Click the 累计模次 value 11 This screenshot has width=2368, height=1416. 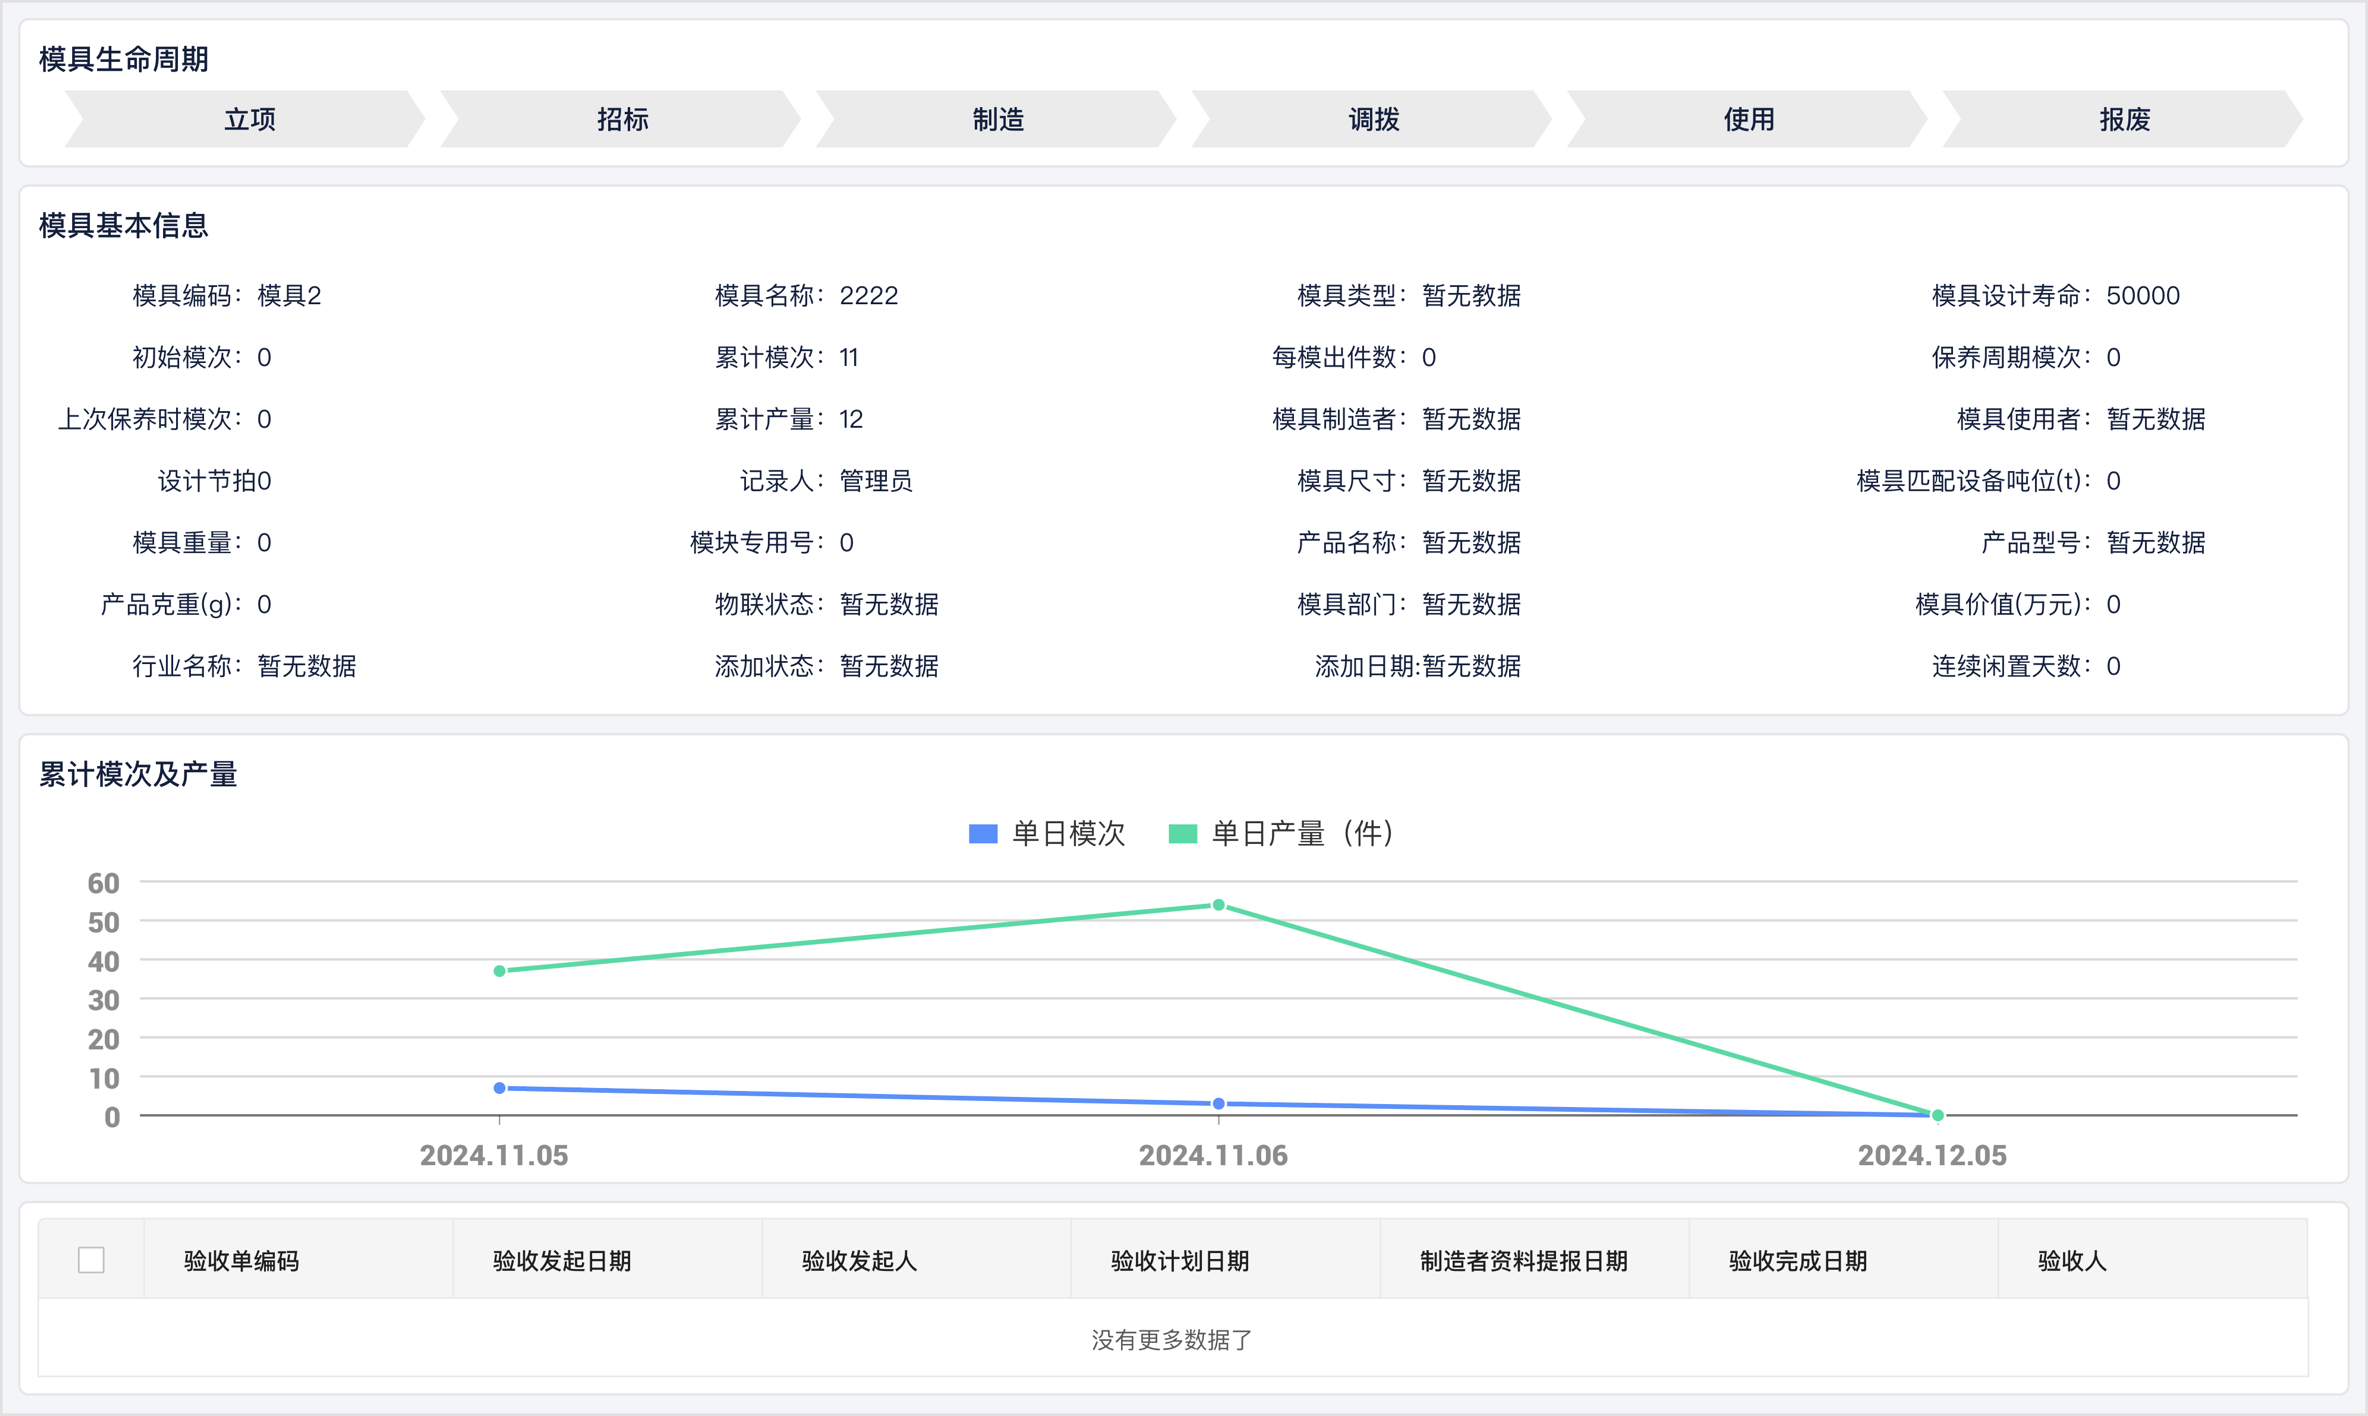(x=849, y=358)
